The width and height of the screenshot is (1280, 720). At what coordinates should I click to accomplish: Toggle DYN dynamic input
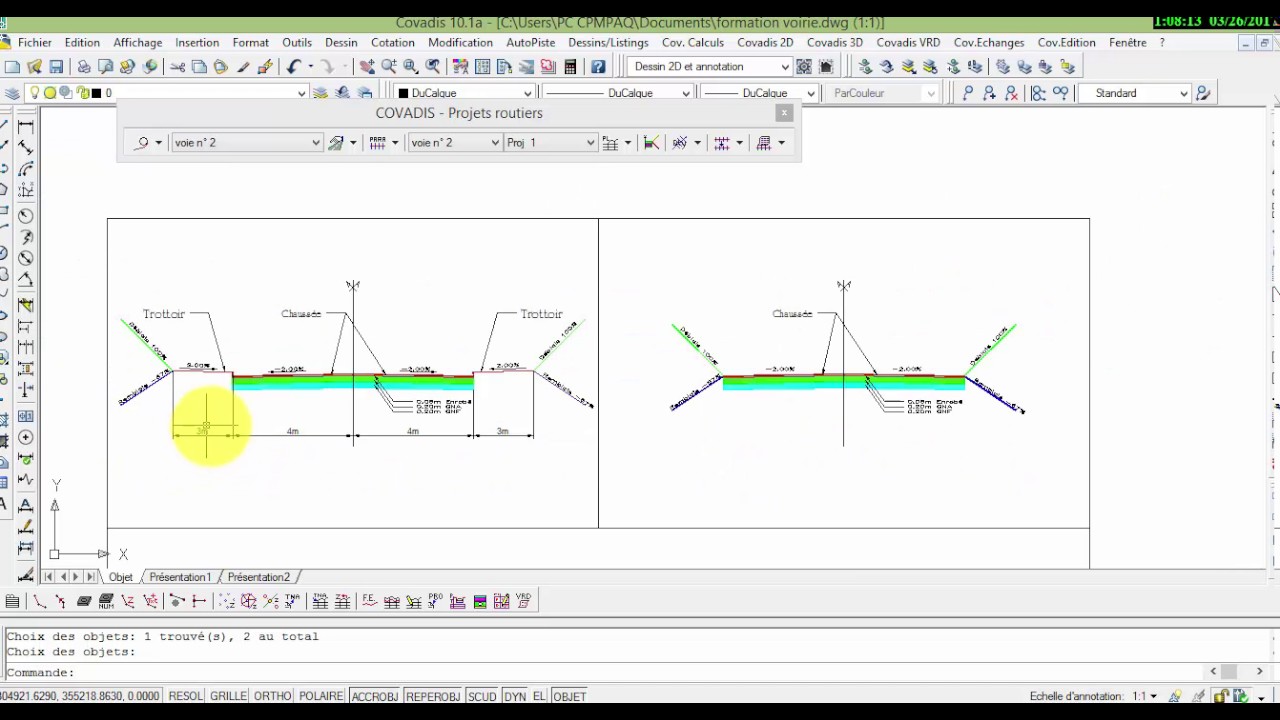coord(515,696)
